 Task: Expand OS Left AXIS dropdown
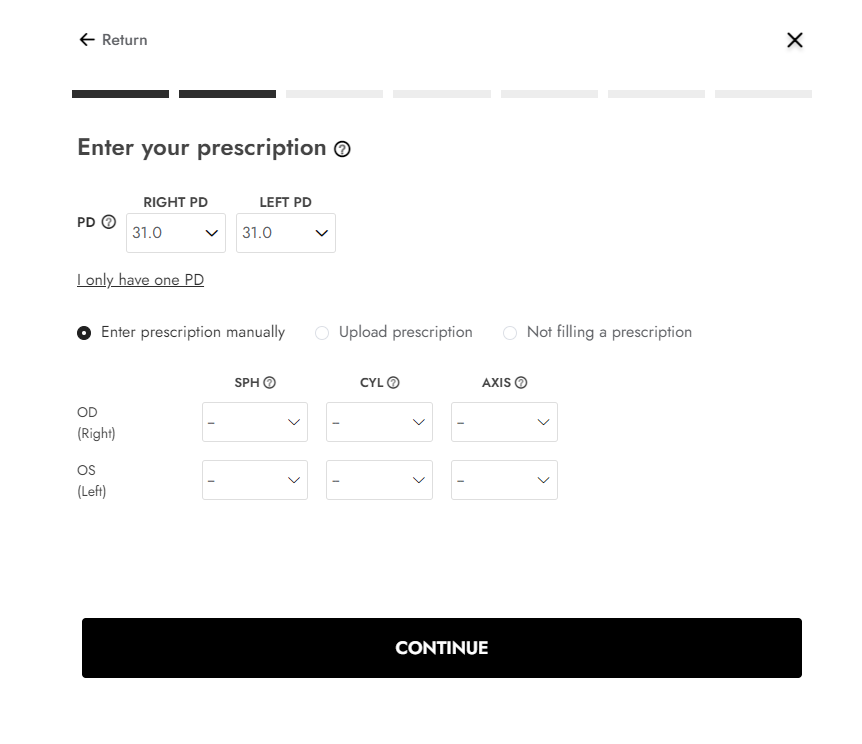click(504, 480)
